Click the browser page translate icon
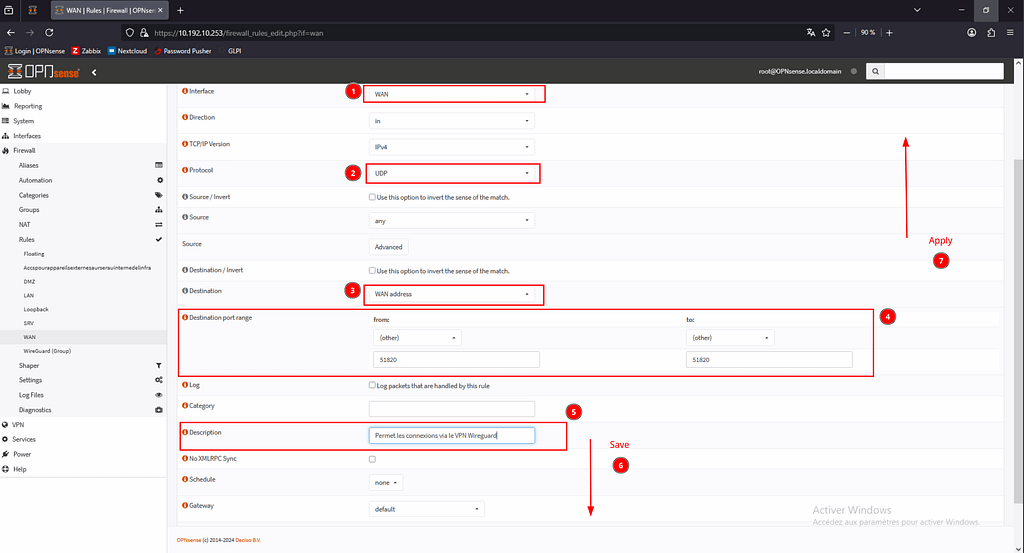 pos(810,32)
